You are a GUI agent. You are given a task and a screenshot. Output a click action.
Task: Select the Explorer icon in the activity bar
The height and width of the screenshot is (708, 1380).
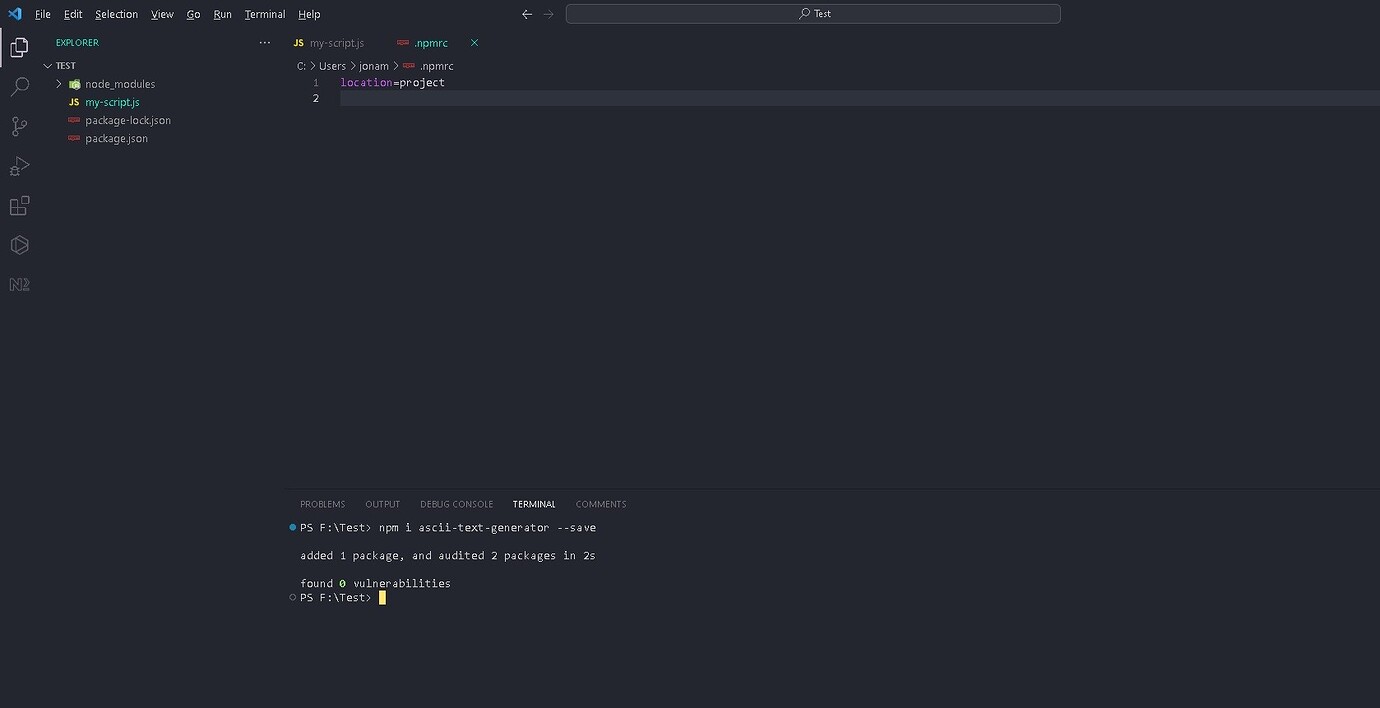click(x=19, y=47)
